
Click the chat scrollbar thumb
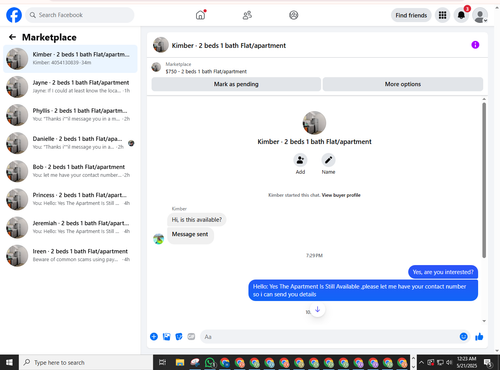(x=484, y=180)
